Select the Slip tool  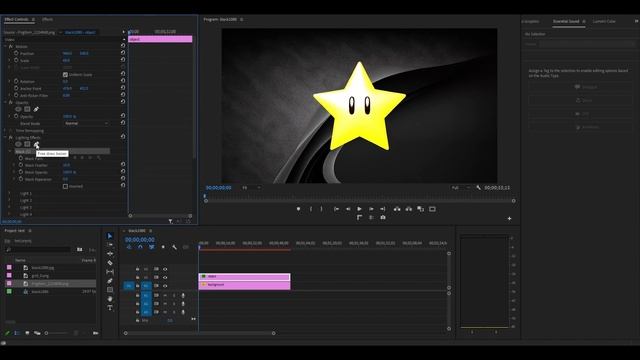point(110,272)
